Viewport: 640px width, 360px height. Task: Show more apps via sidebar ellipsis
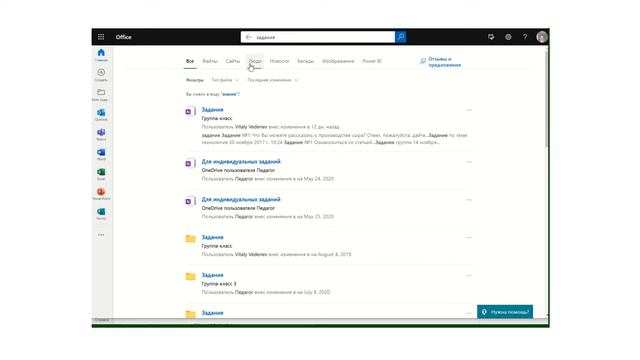click(101, 235)
